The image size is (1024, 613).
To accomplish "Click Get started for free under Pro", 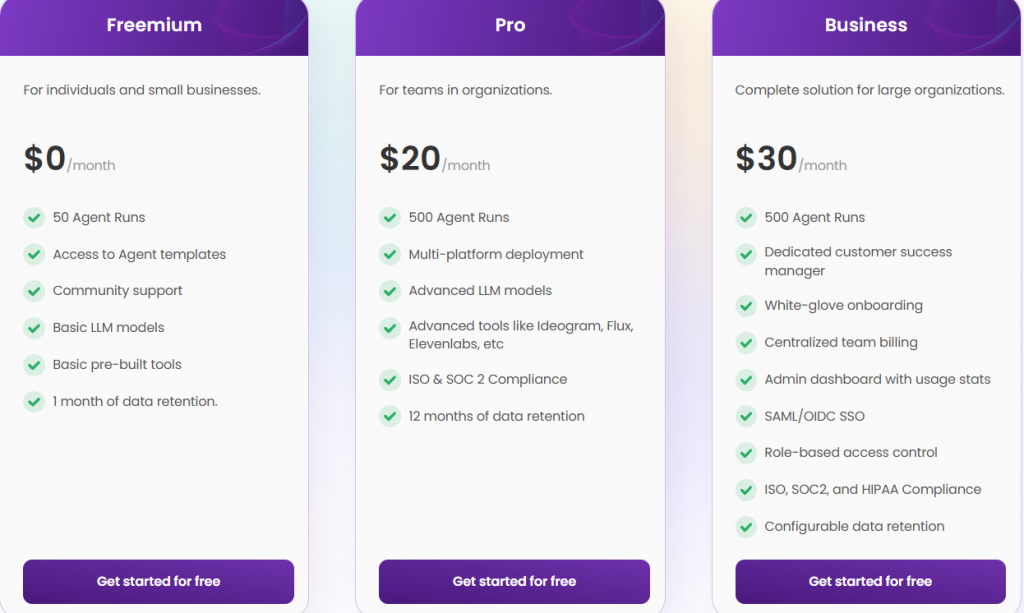I will tap(513, 581).
